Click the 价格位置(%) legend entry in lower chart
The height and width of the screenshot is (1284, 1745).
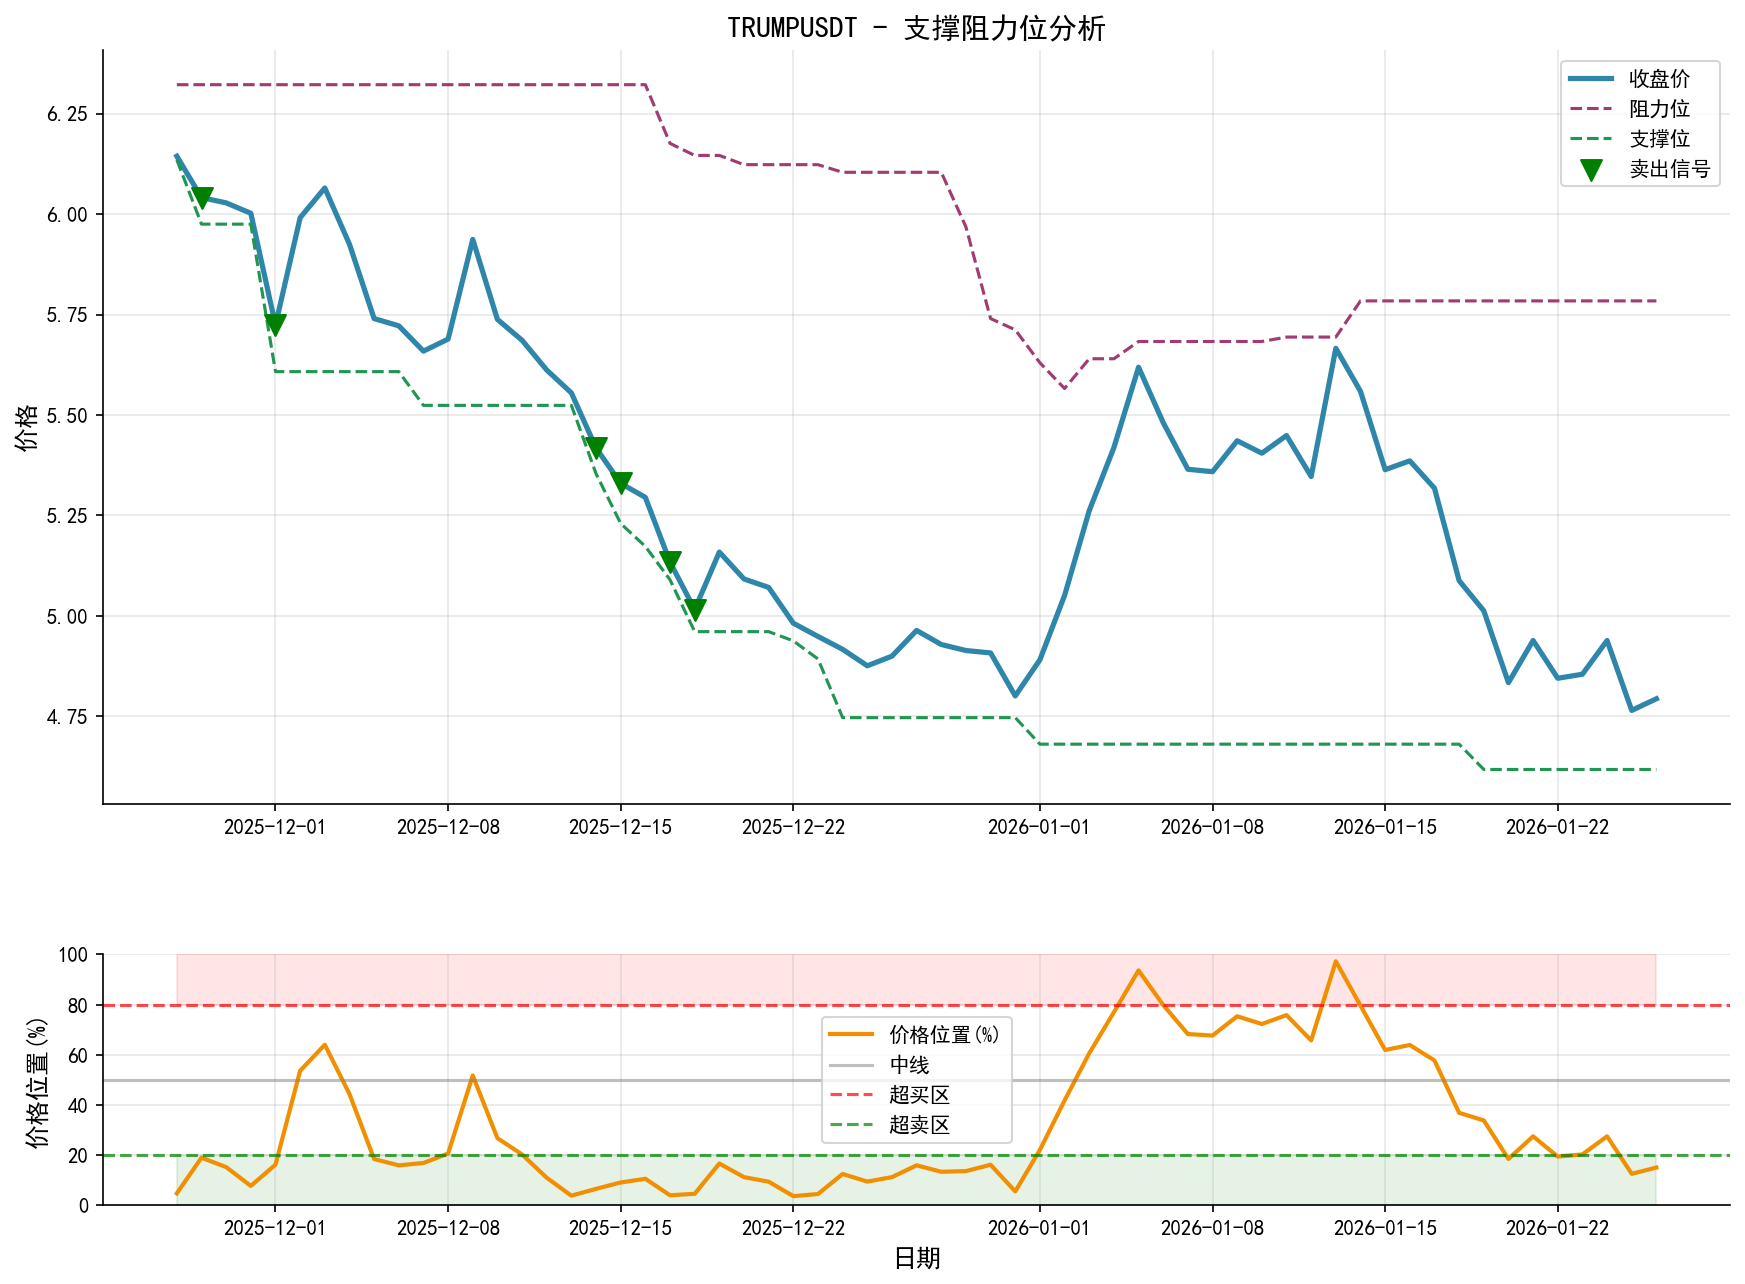(x=944, y=1035)
